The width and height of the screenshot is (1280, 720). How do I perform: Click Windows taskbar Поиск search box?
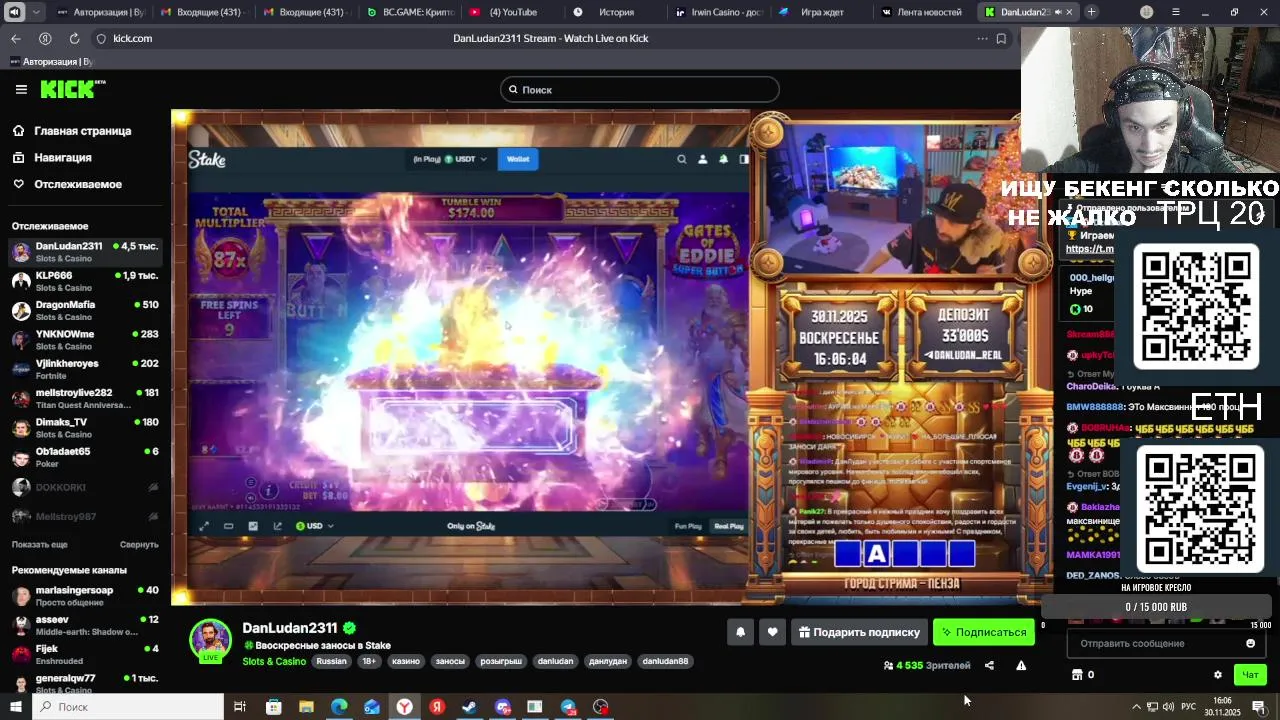129,707
